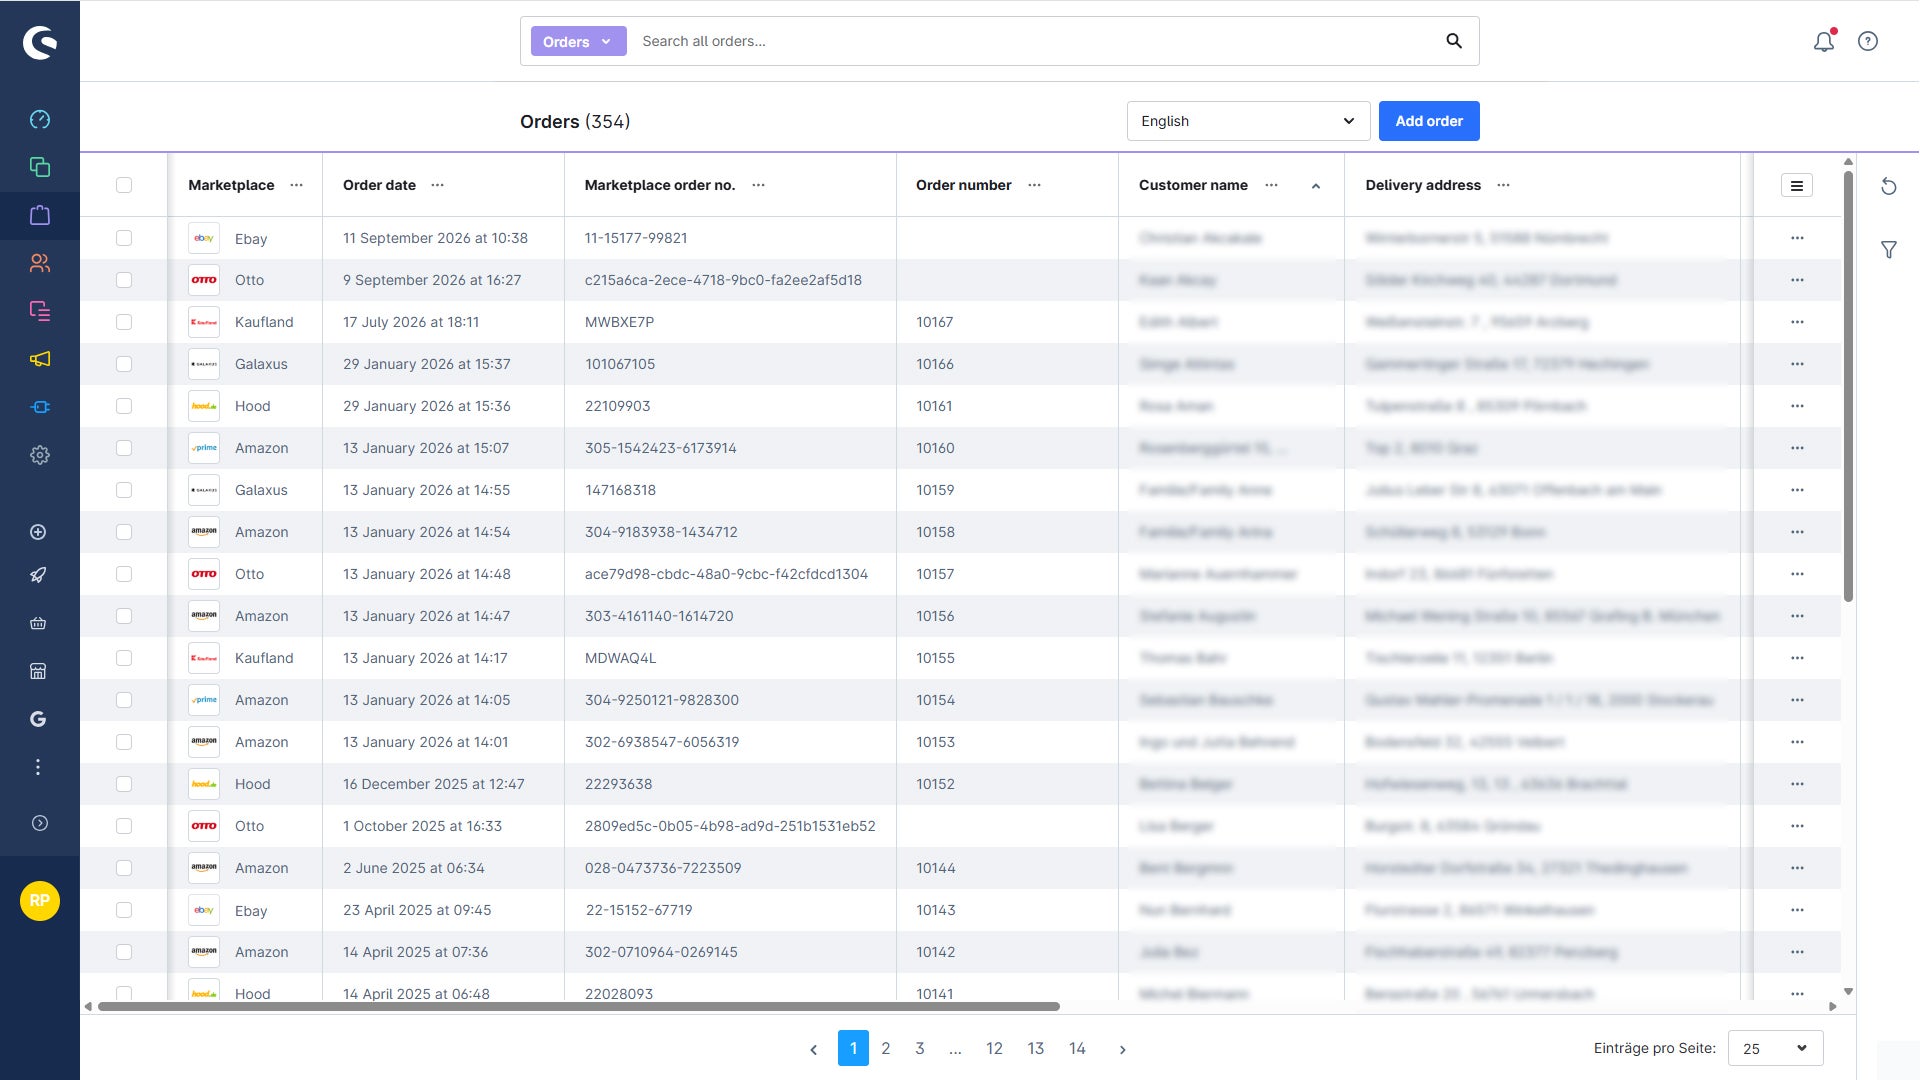The height and width of the screenshot is (1080, 1920).
Task: Open the filter funnel icon
Action: click(x=1889, y=250)
